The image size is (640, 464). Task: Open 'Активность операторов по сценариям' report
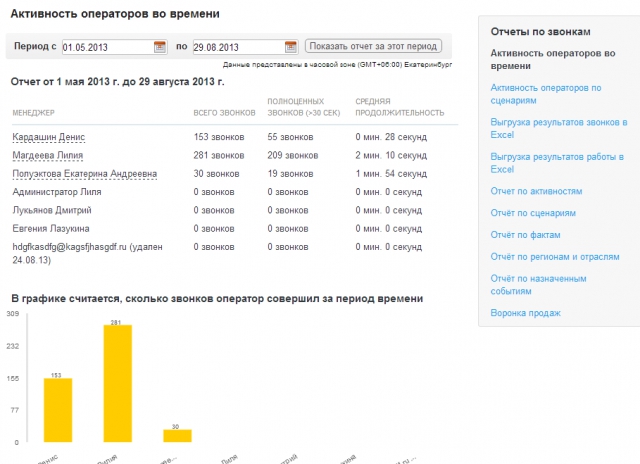[546, 94]
